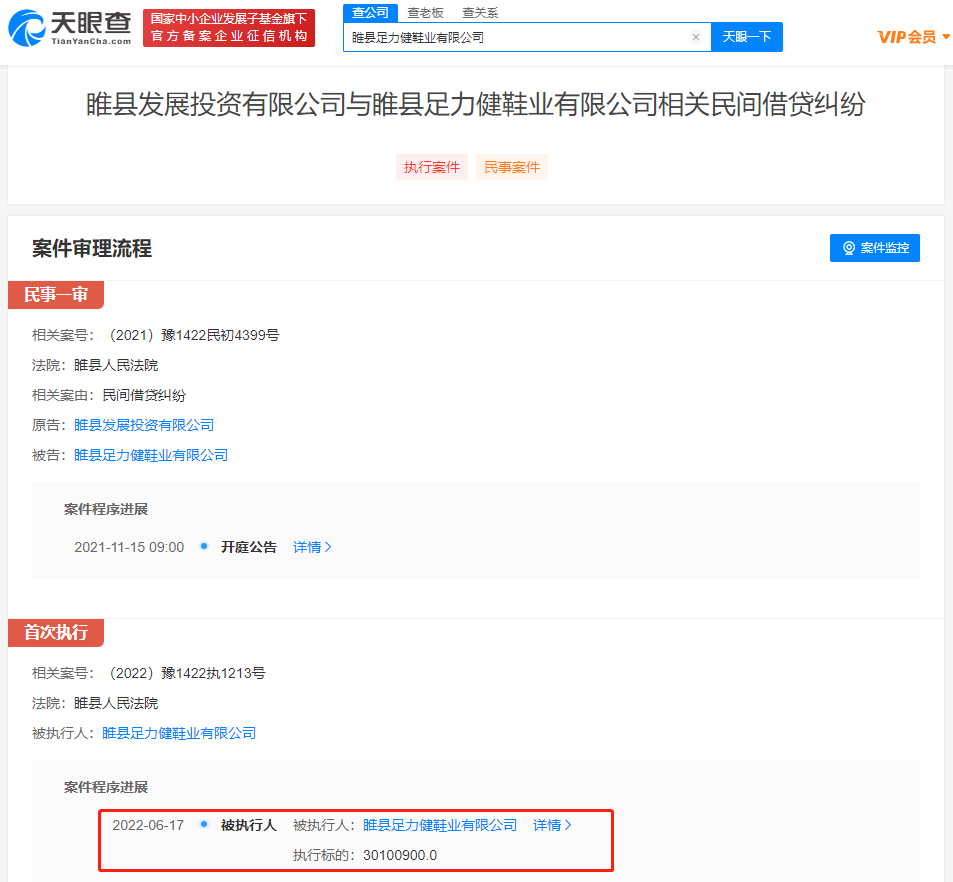953x882 pixels.
Task: Open 详情 link for 开庭公告
Action: point(312,547)
